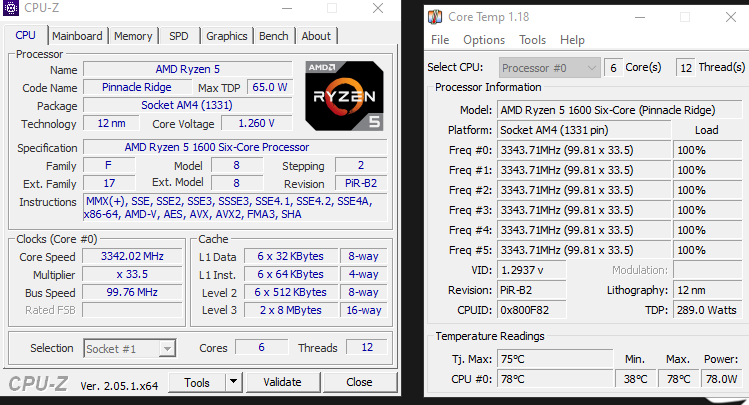Click the Bus Speed value 99.76 MHz
The width and height of the screenshot is (749, 405).
[x=132, y=292]
